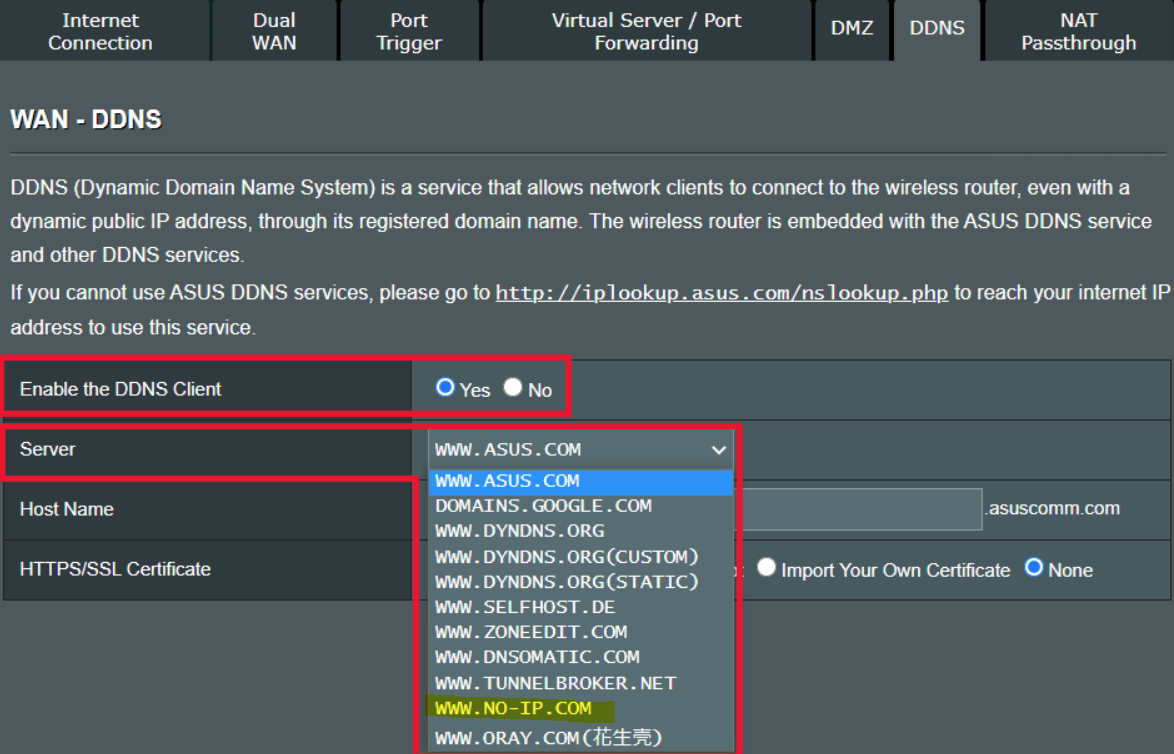This screenshot has height=754, width=1174.
Task: Choose WWW.TUNNELBROKER.NET server
Action: pyautogui.click(x=580, y=683)
